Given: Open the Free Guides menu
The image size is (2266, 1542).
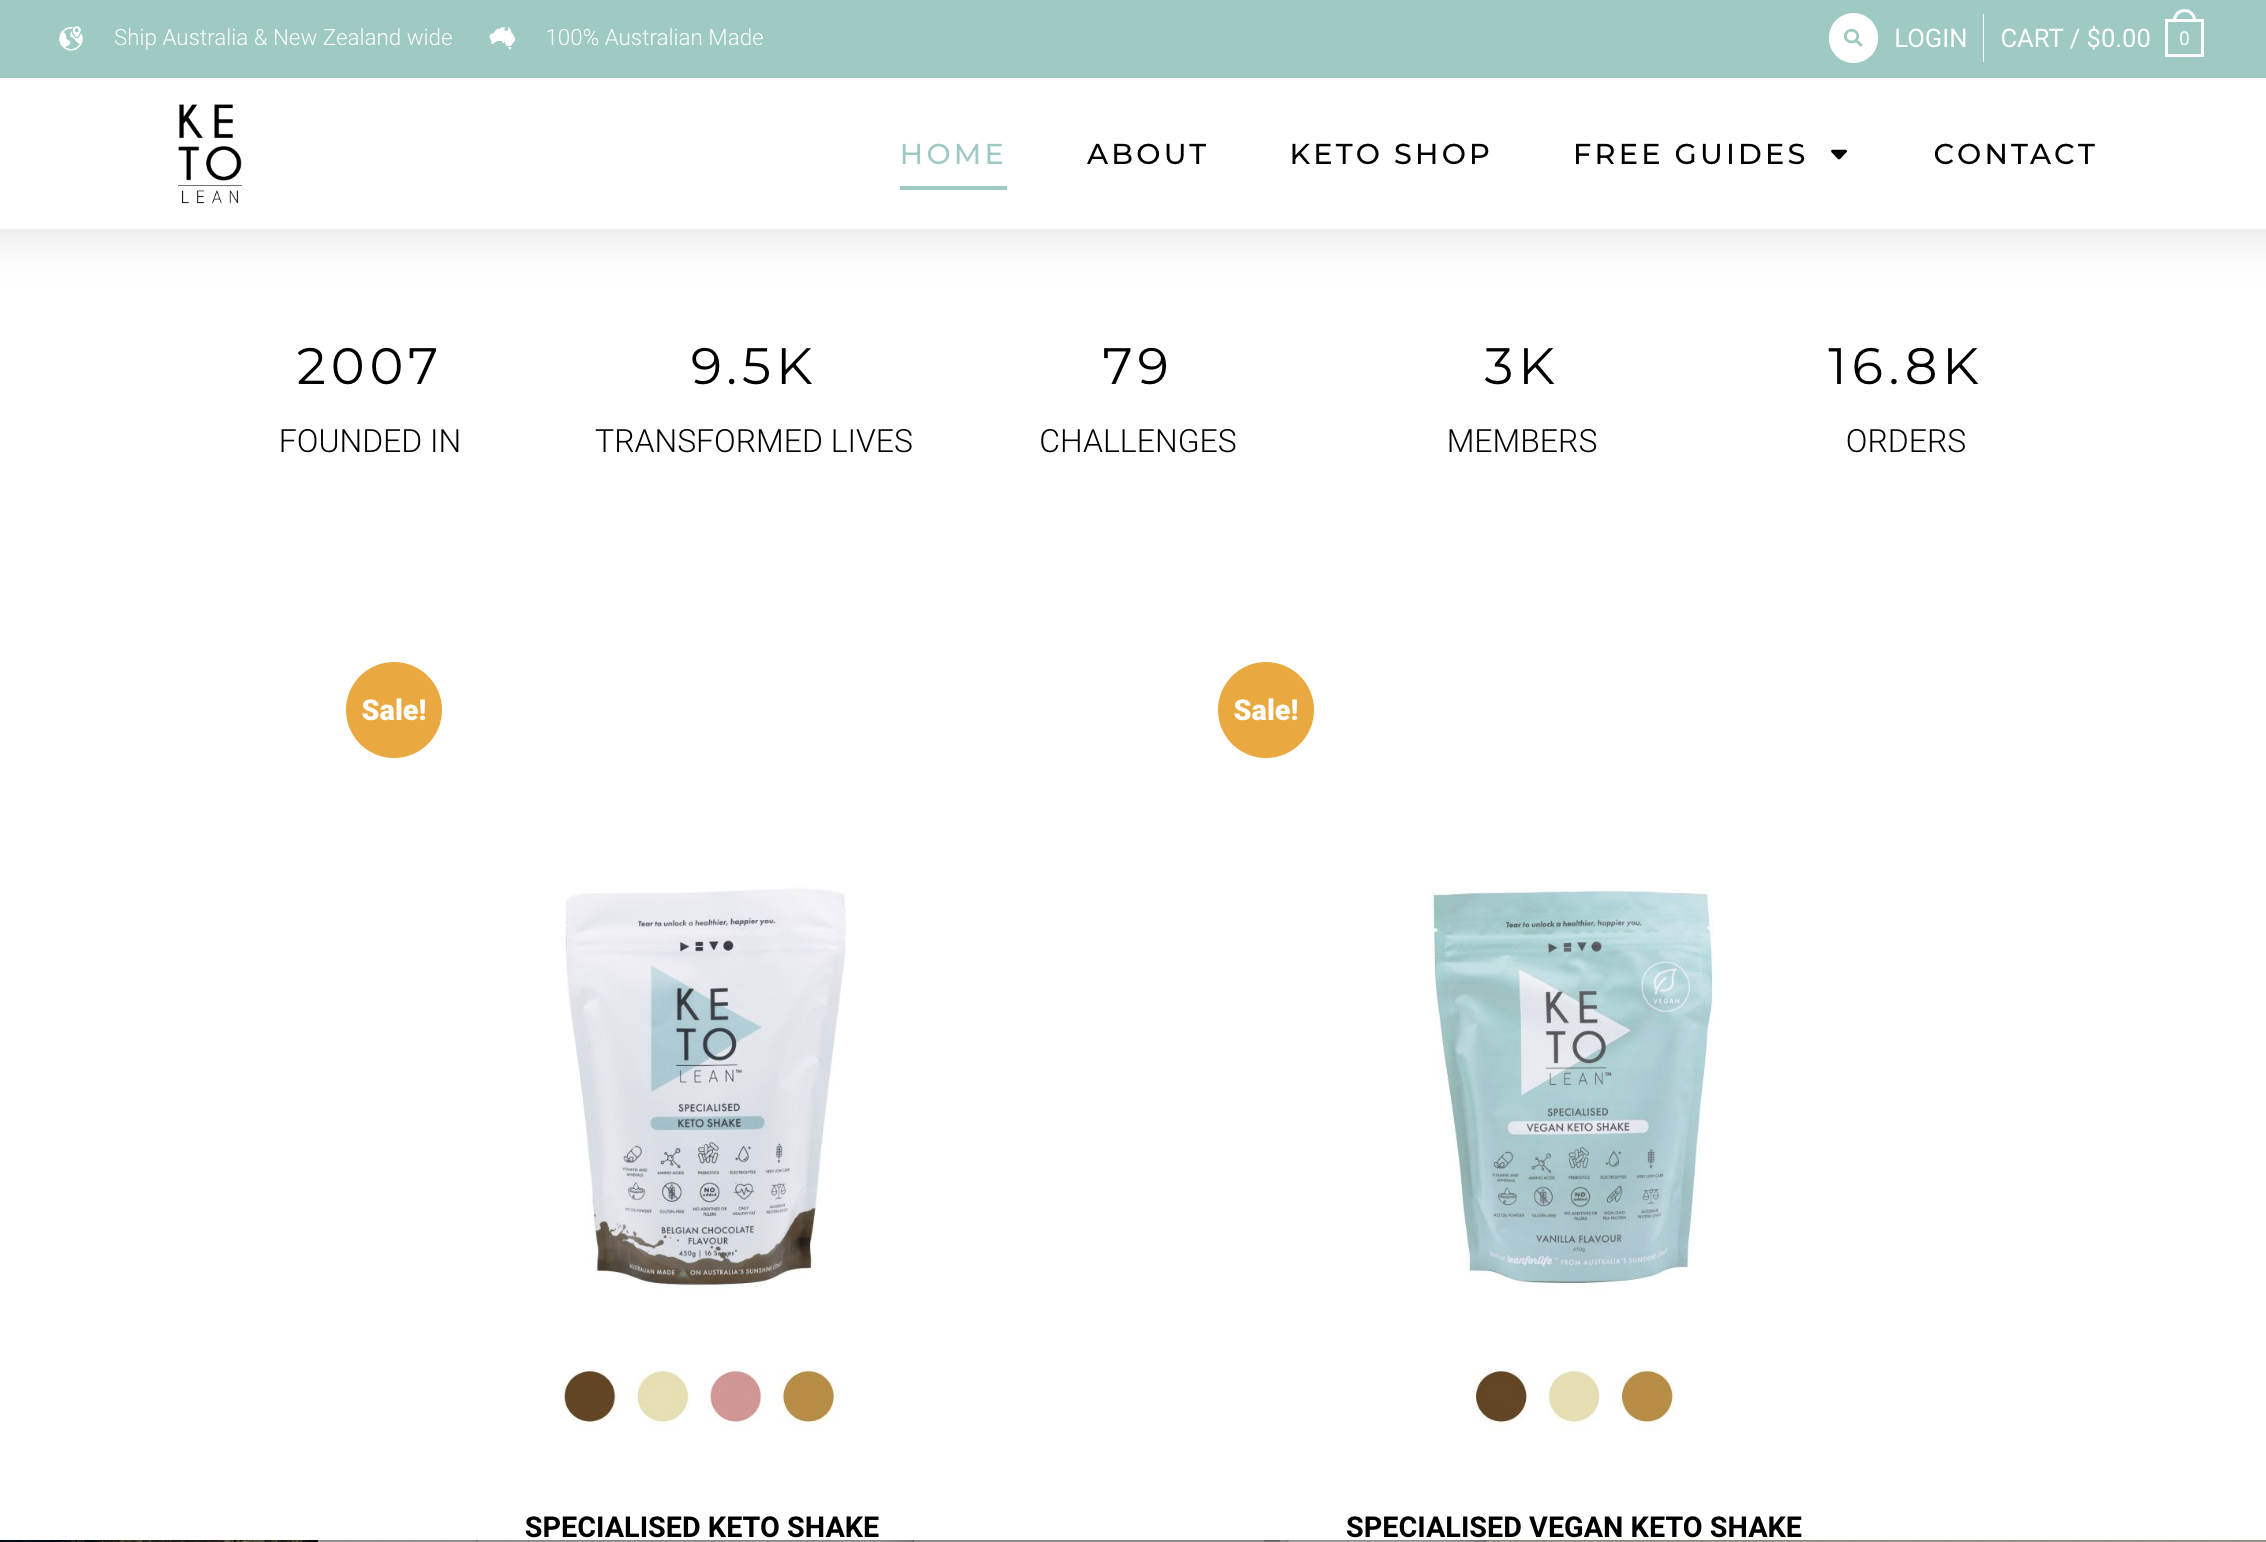Looking at the screenshot, I should (1690, 154).
